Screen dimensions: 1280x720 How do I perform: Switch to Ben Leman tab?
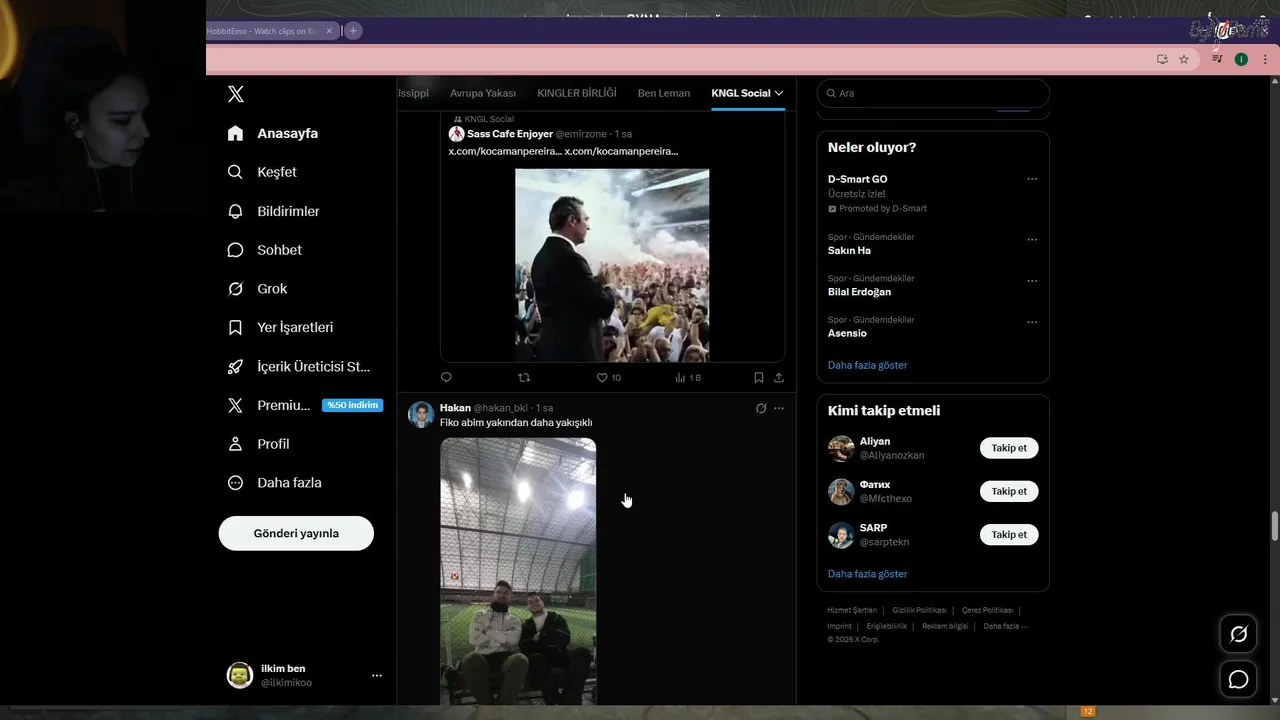point(664,93)
